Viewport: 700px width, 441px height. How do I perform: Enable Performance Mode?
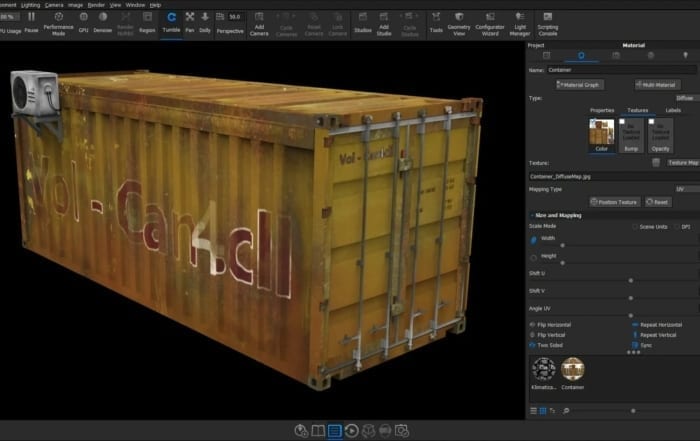tap(58, 23)
